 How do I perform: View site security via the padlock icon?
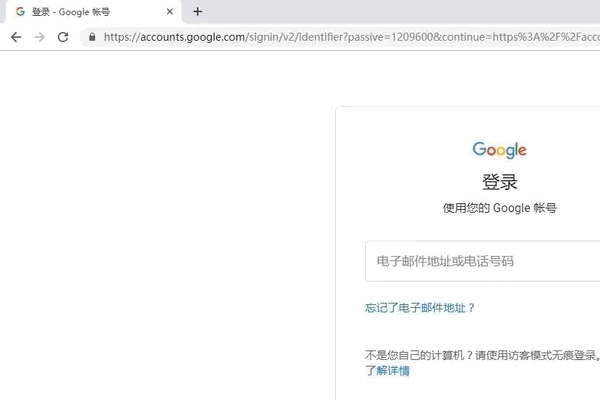click(x=92, y=37)
